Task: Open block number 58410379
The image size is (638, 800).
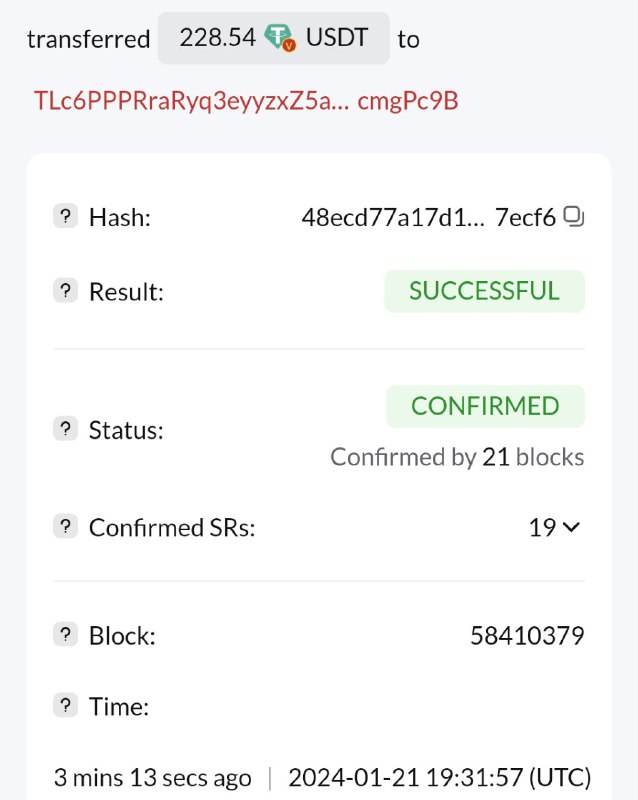Action: (x=527, y=635)
